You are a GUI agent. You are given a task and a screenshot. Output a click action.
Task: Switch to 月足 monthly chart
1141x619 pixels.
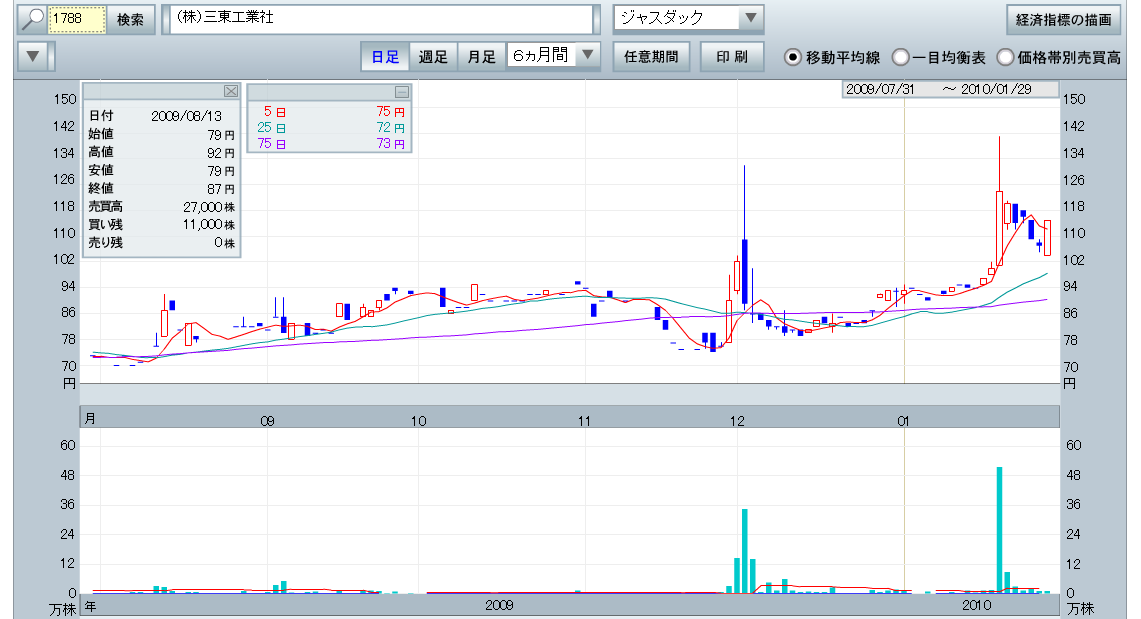[x=481, y=56]
